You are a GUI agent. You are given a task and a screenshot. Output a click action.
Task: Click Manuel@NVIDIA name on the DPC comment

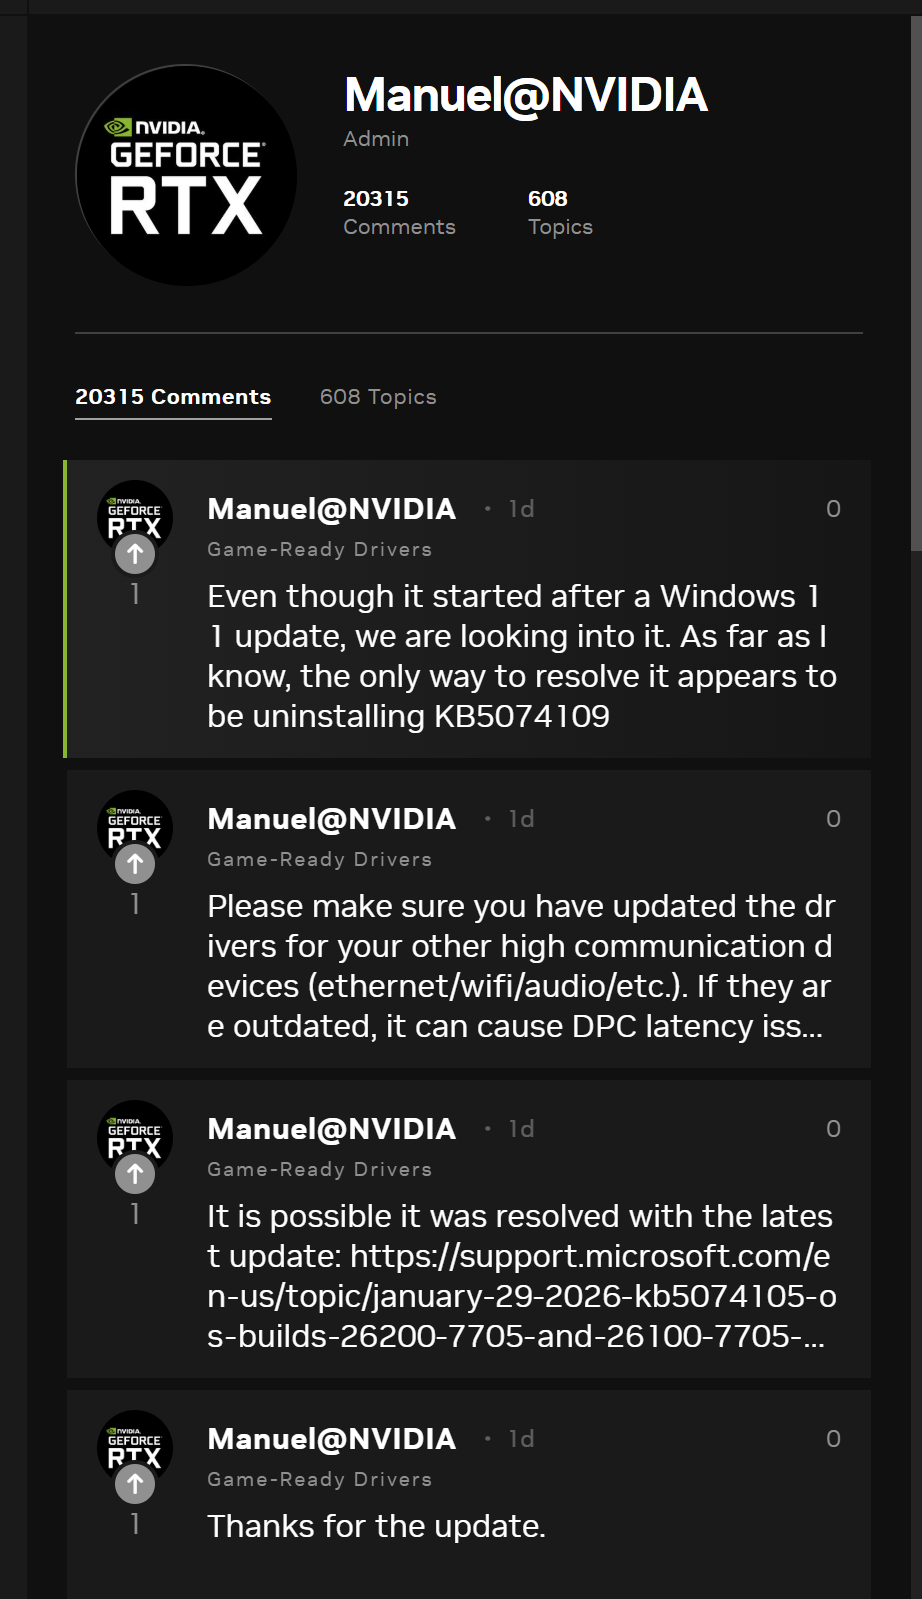331,819
